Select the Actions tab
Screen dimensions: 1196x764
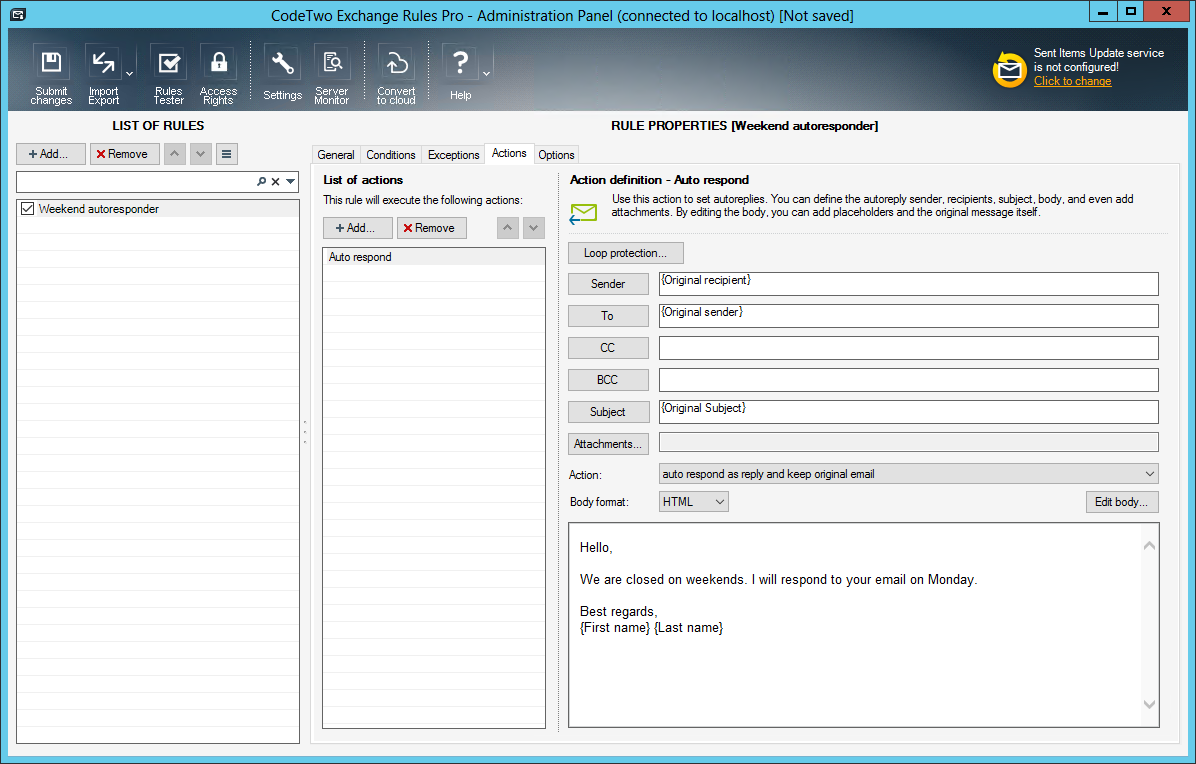[509, 153]
